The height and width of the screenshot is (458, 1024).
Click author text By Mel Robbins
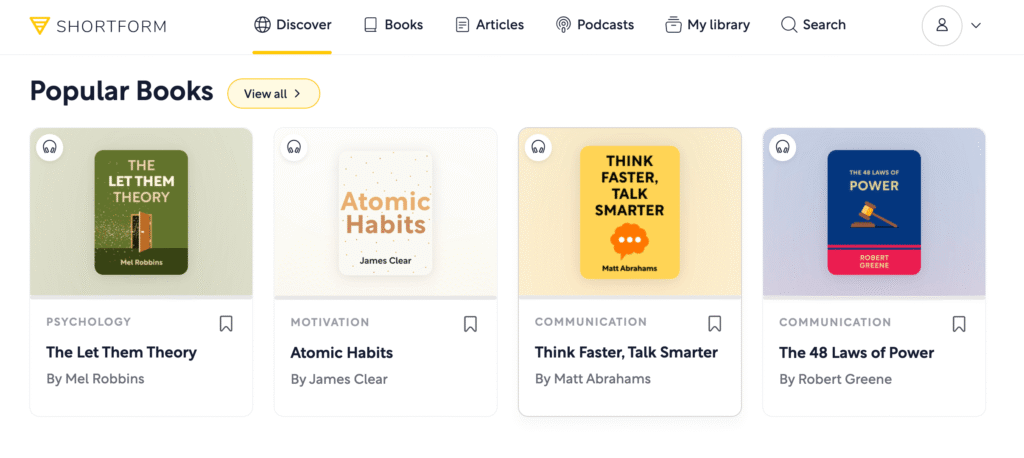click(x=95, y=379)
